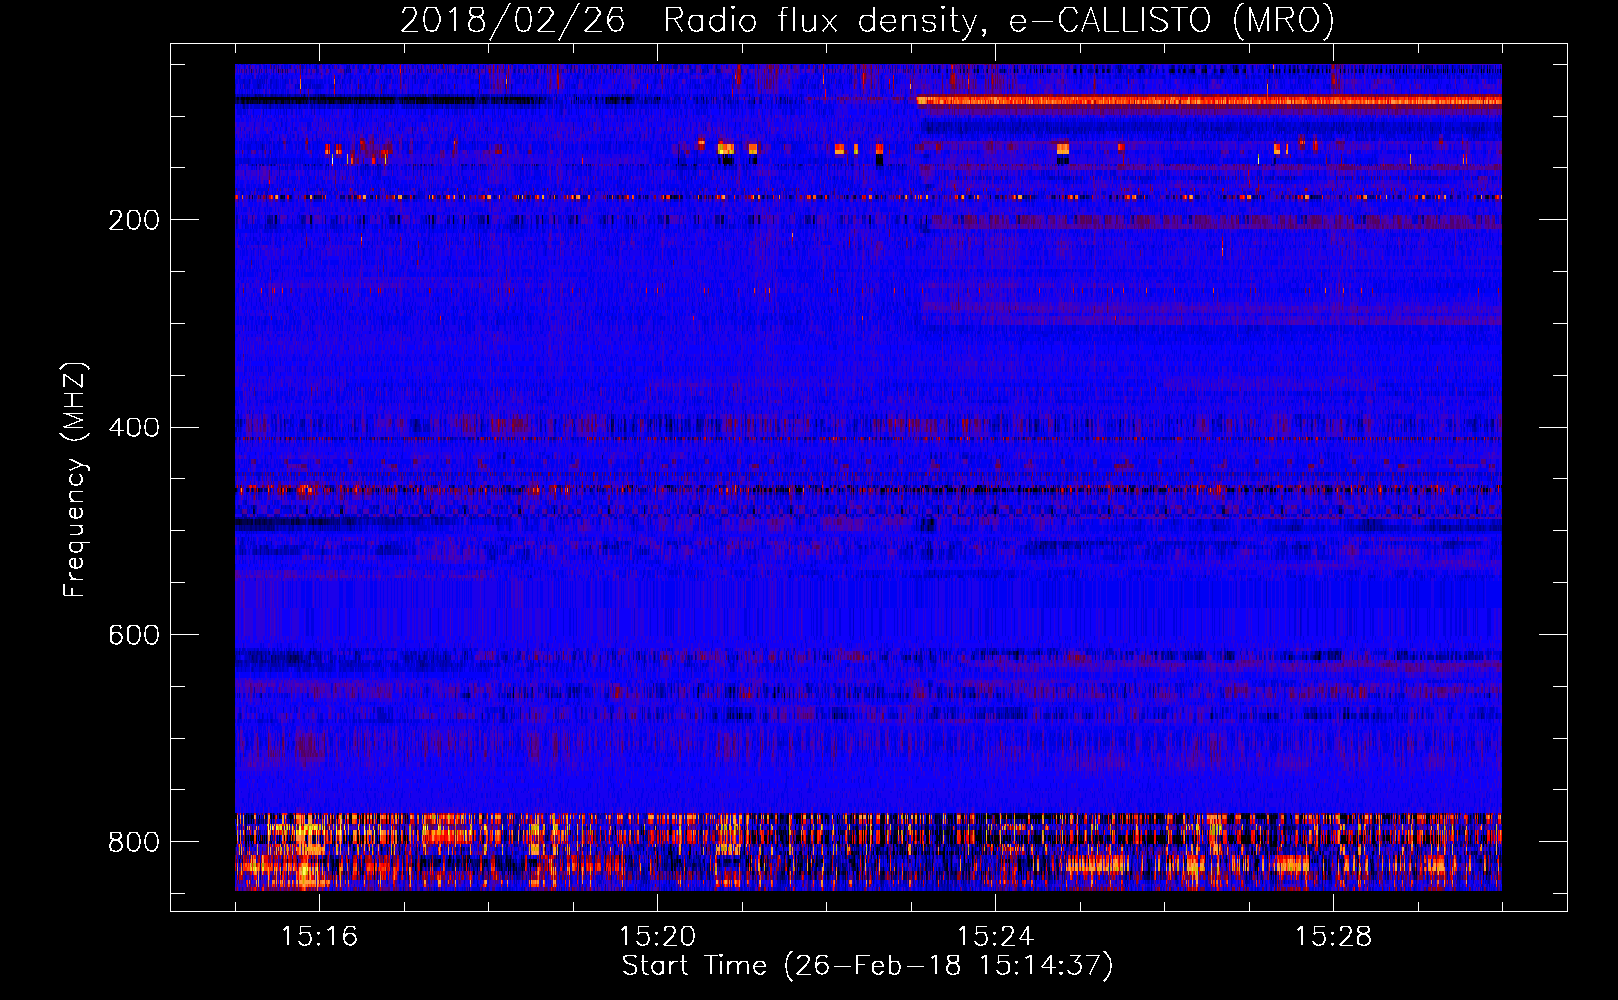
Task: Click the 800 frequency tick label
Action: pyautogui.click(x=134, y=842)
